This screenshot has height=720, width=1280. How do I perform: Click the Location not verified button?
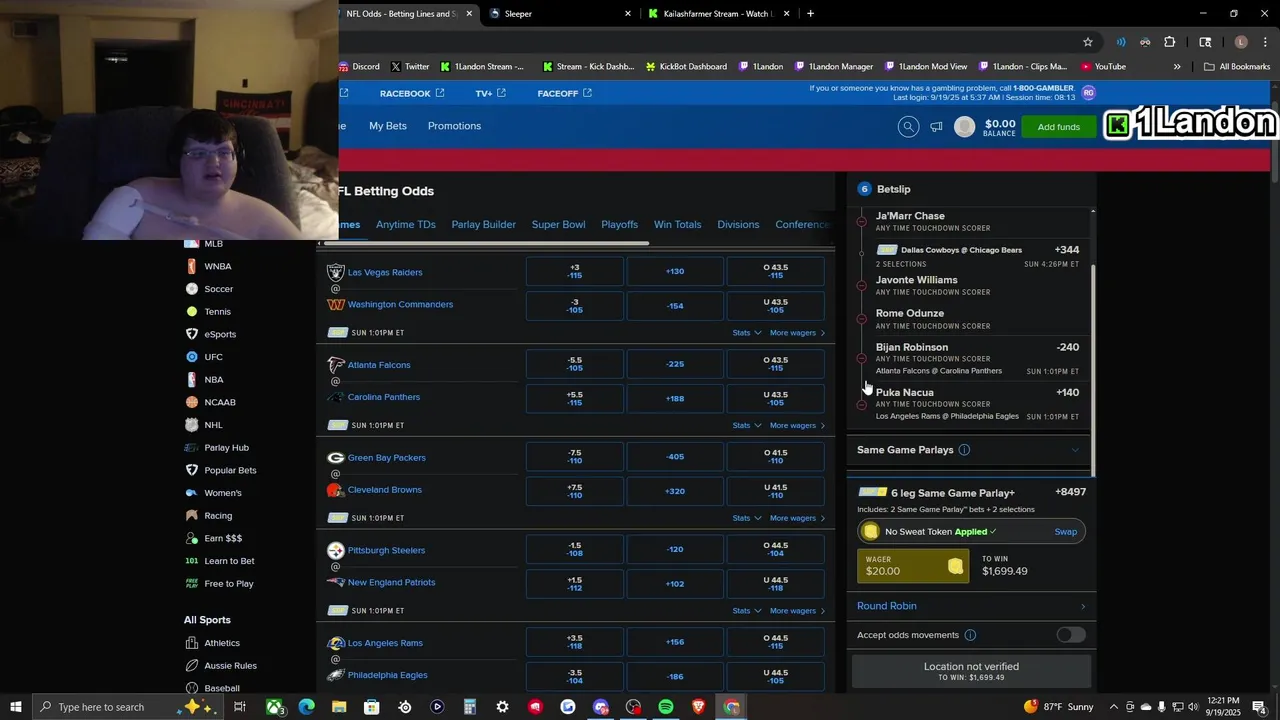click(971, 671)
